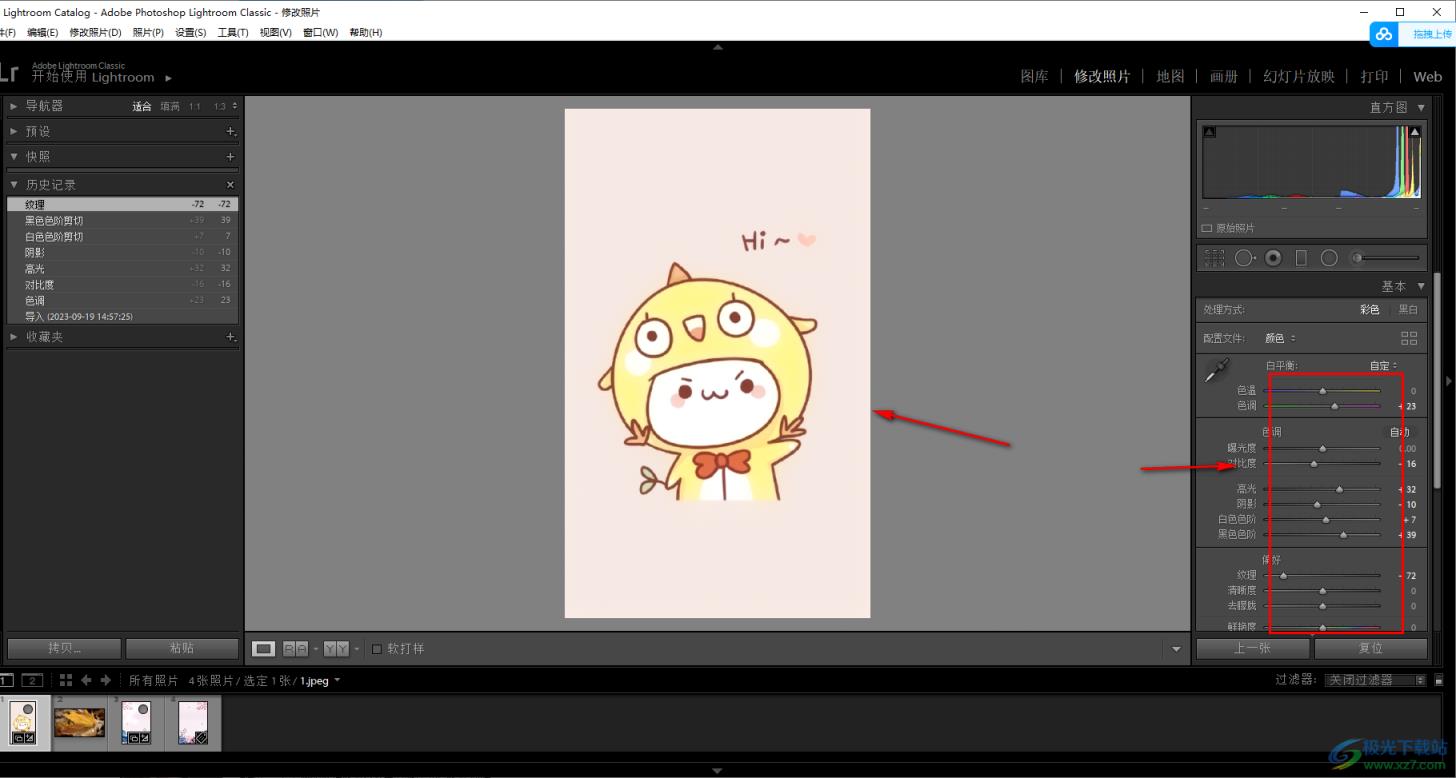This screenshot has width=1456, height=778.
Task: Create a new snapshot with plus icon
Action: [230, 156]
